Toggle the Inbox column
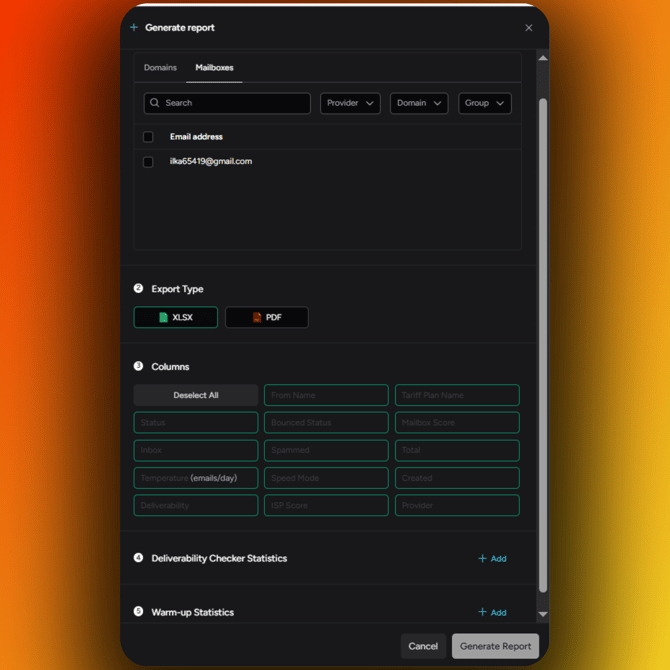Screen dimensions: 670x670 tap(196, 450)
